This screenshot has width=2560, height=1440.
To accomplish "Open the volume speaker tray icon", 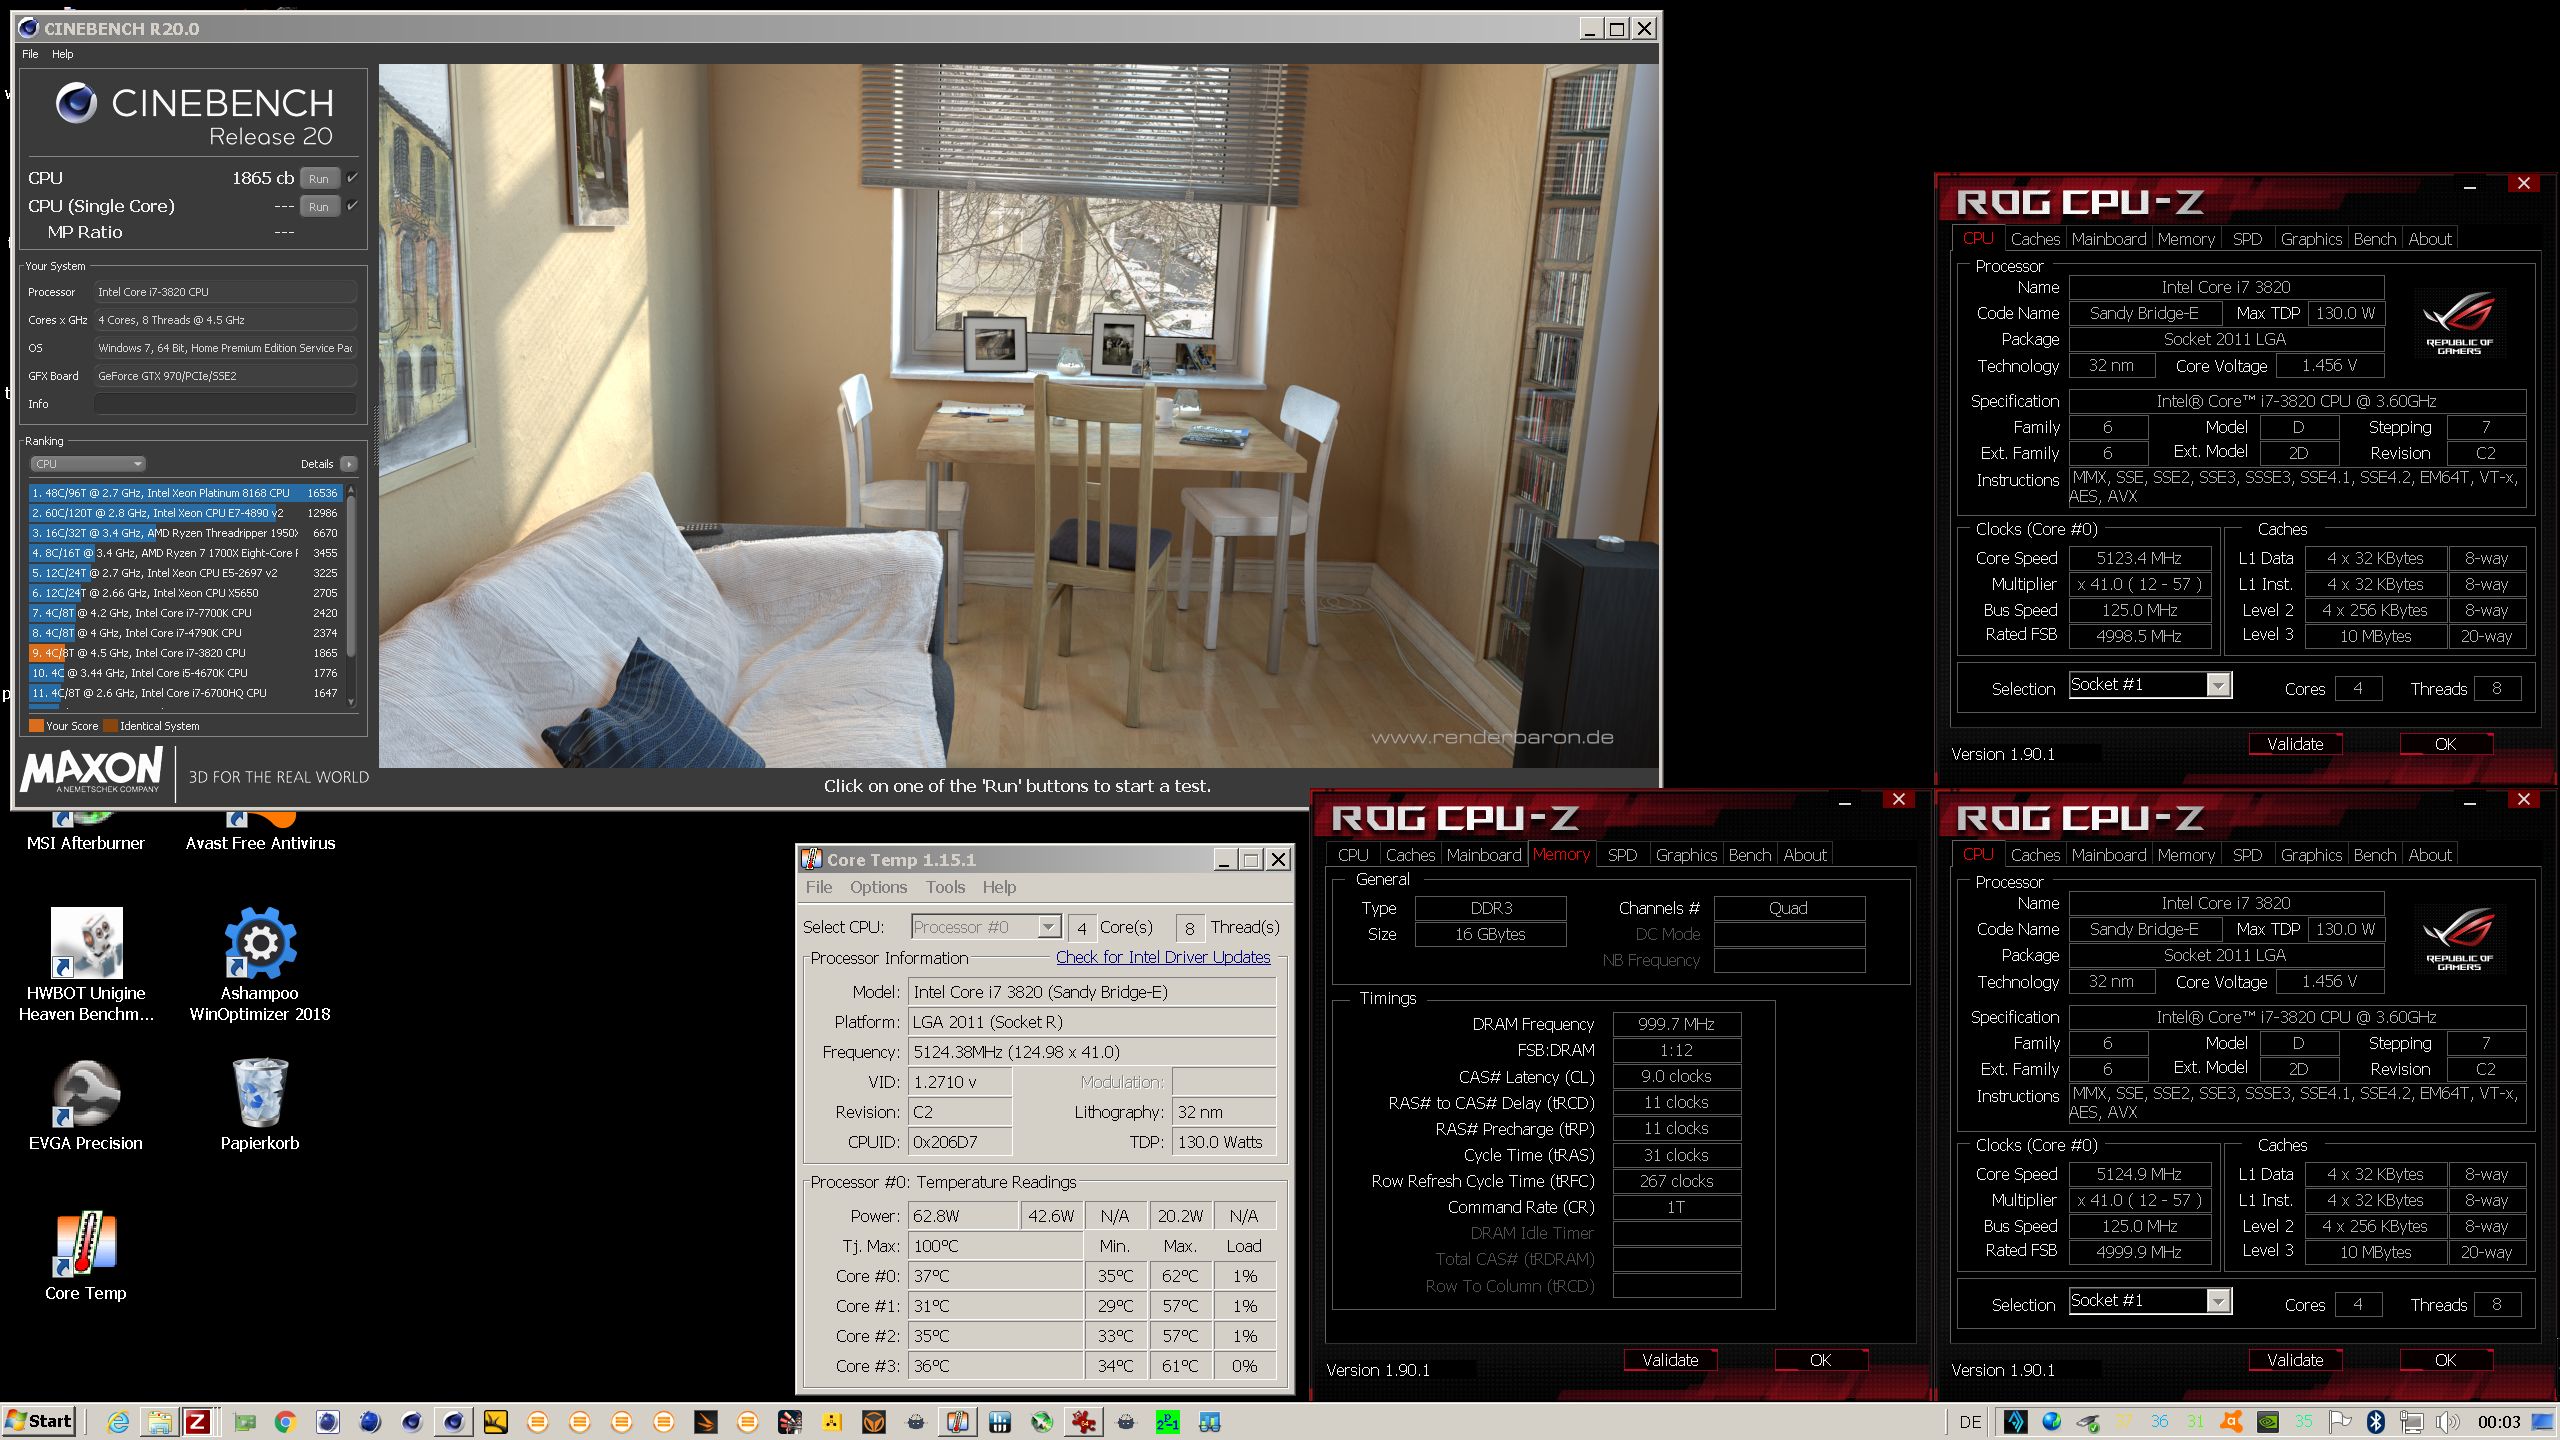I will point(2447,1422).
